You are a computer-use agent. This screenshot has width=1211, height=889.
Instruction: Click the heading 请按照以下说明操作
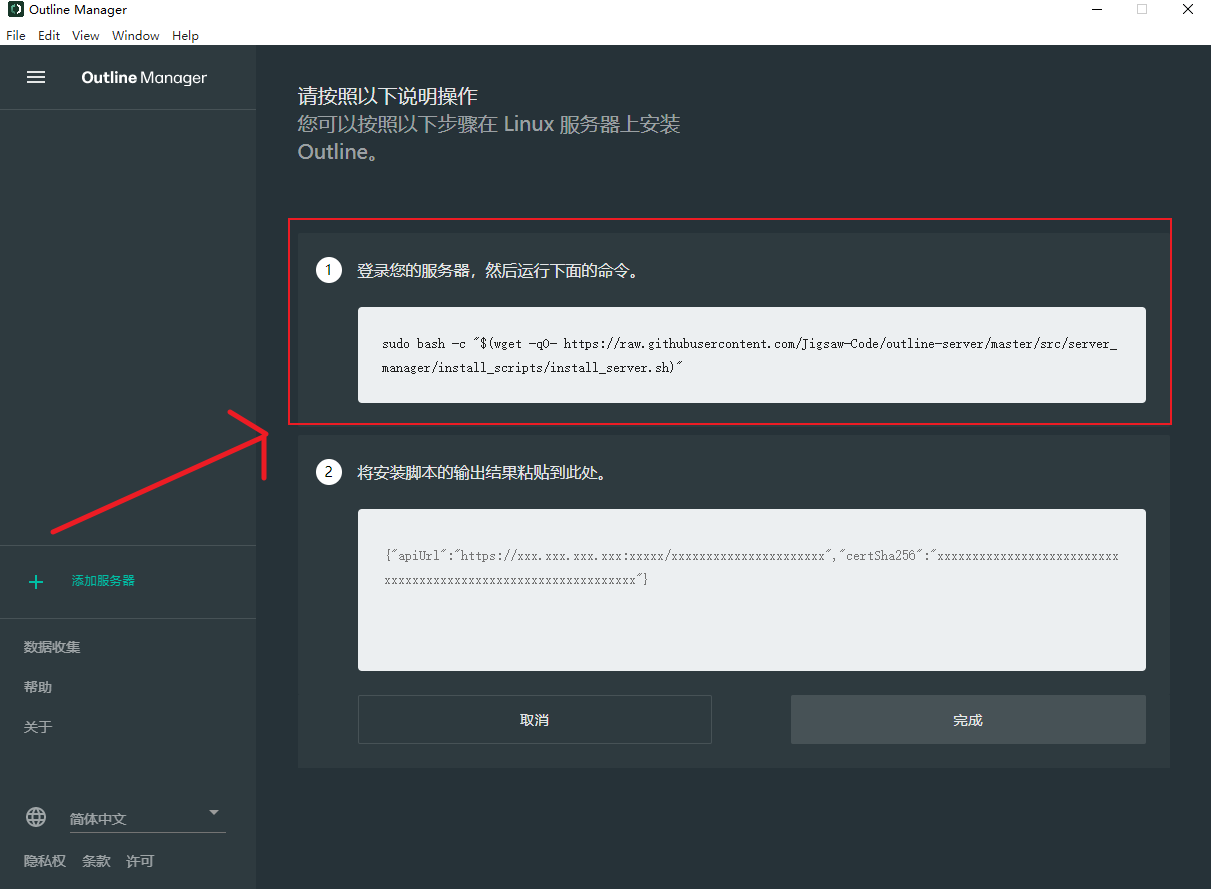pos(388,97)
